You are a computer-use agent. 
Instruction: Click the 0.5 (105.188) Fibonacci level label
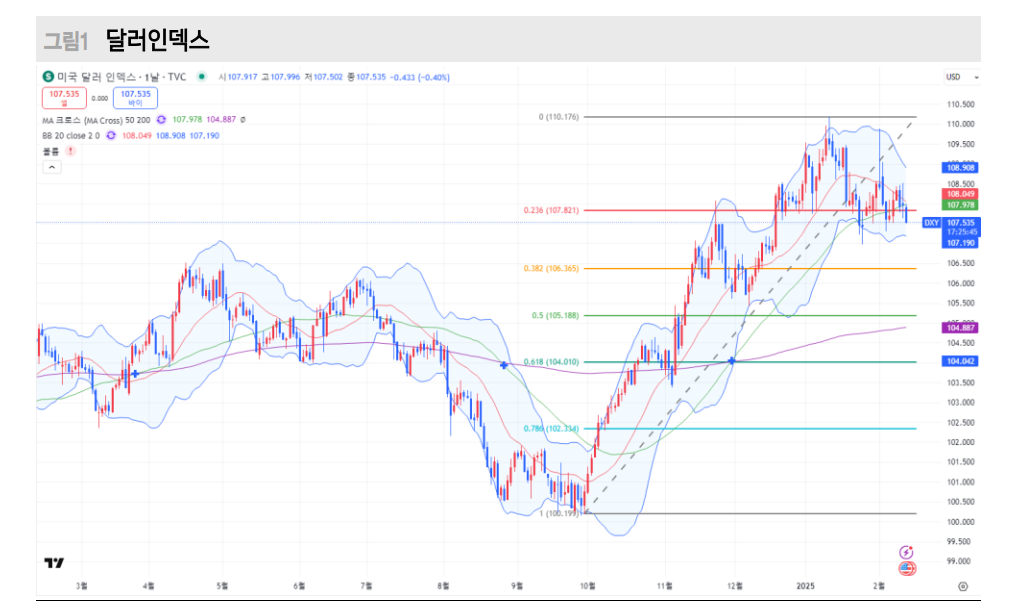[x=555, y=315]
